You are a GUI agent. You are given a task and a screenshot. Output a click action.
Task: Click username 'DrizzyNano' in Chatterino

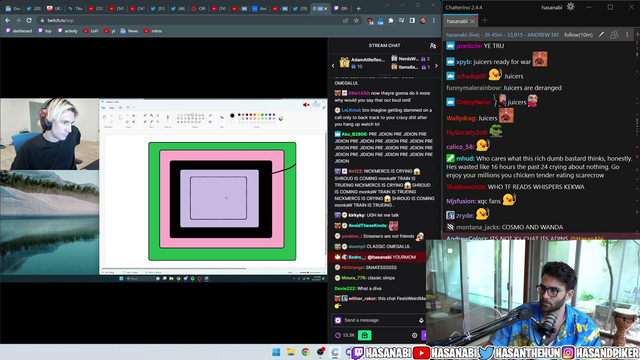tap(473, 102)
